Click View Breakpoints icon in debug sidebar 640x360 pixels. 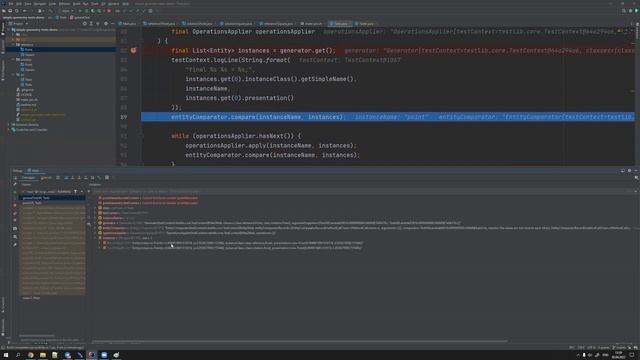pos(15,213)
